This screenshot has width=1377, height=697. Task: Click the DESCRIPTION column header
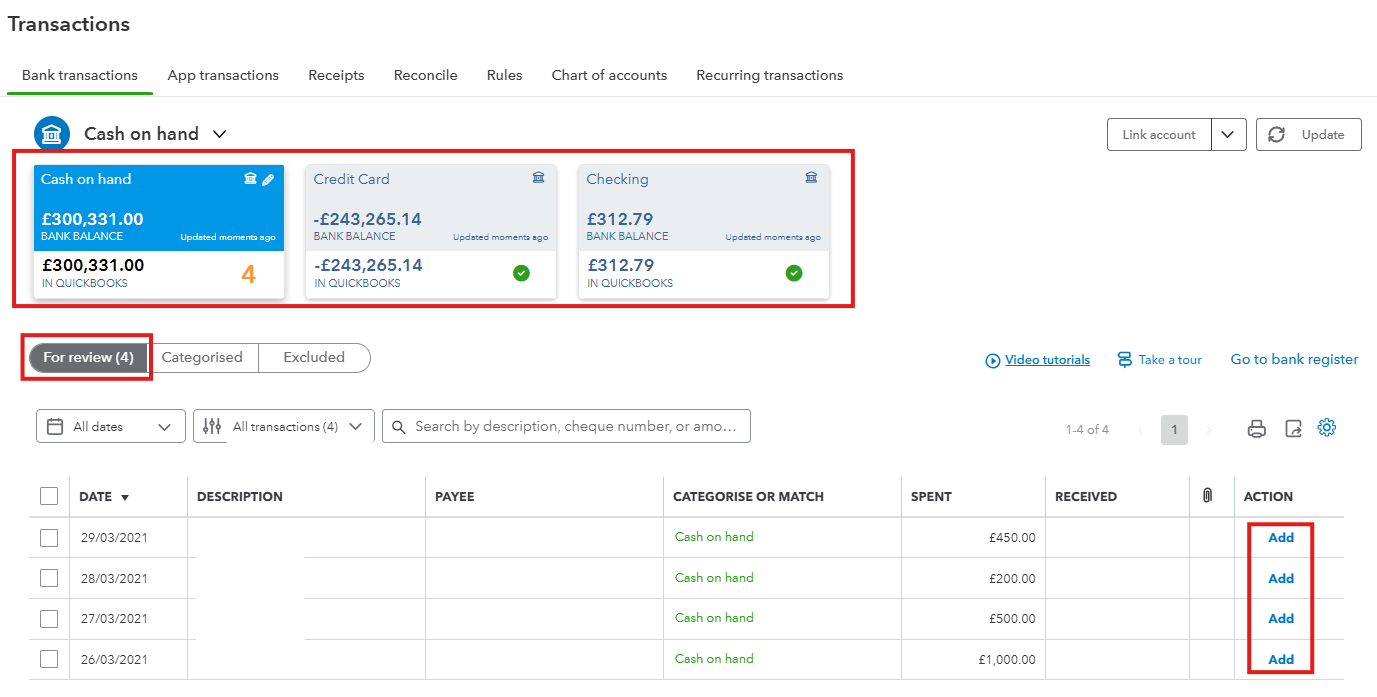[240, 497]
